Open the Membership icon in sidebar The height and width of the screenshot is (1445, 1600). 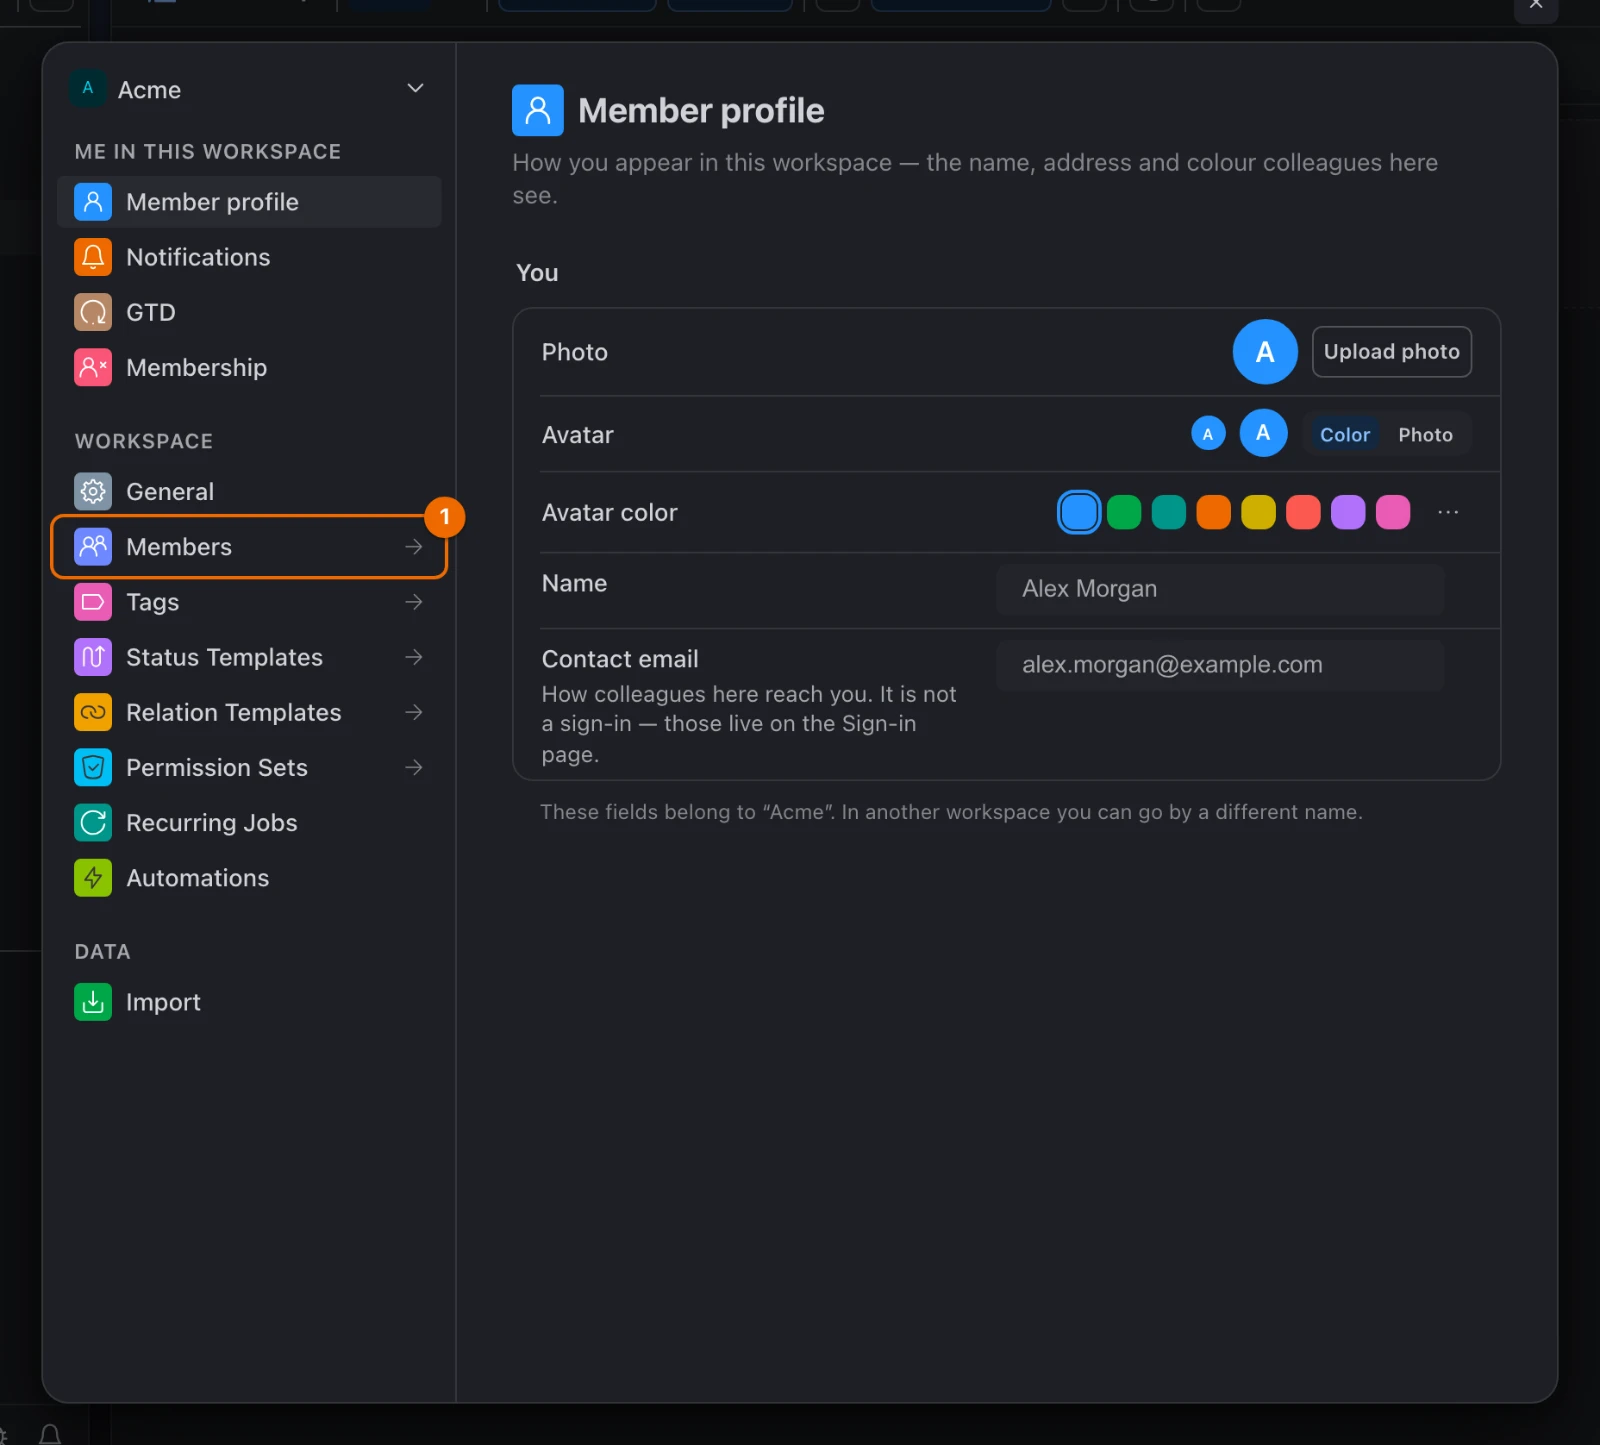coord(93,367)
